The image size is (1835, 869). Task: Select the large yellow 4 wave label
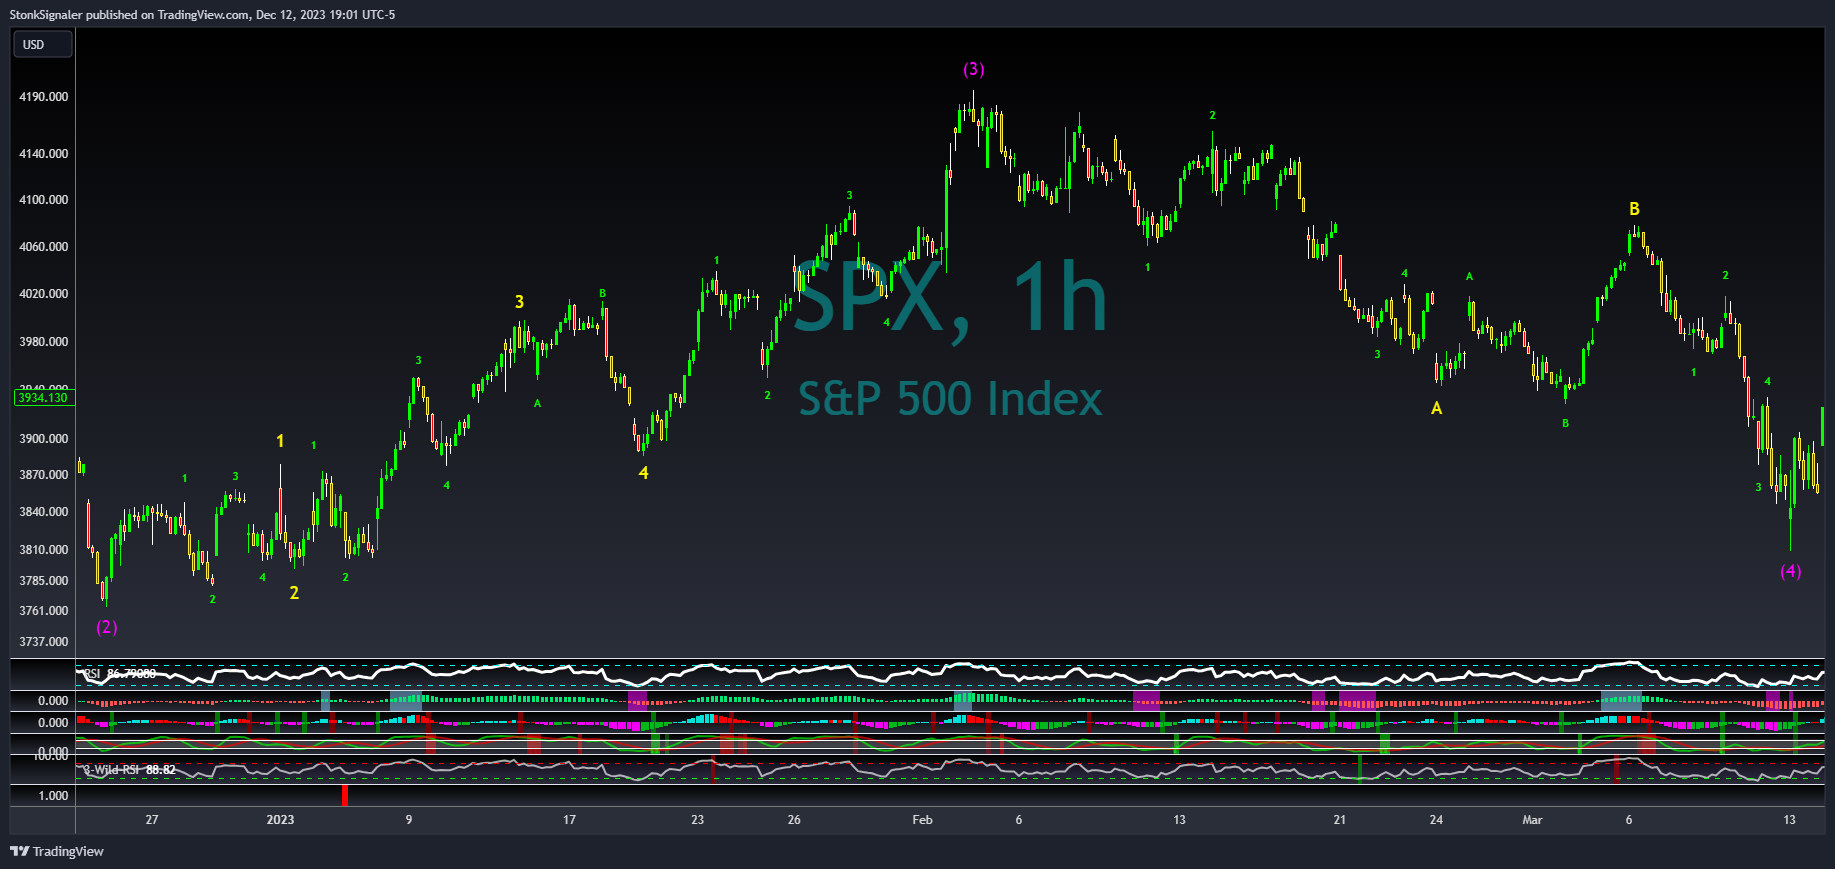643,473
